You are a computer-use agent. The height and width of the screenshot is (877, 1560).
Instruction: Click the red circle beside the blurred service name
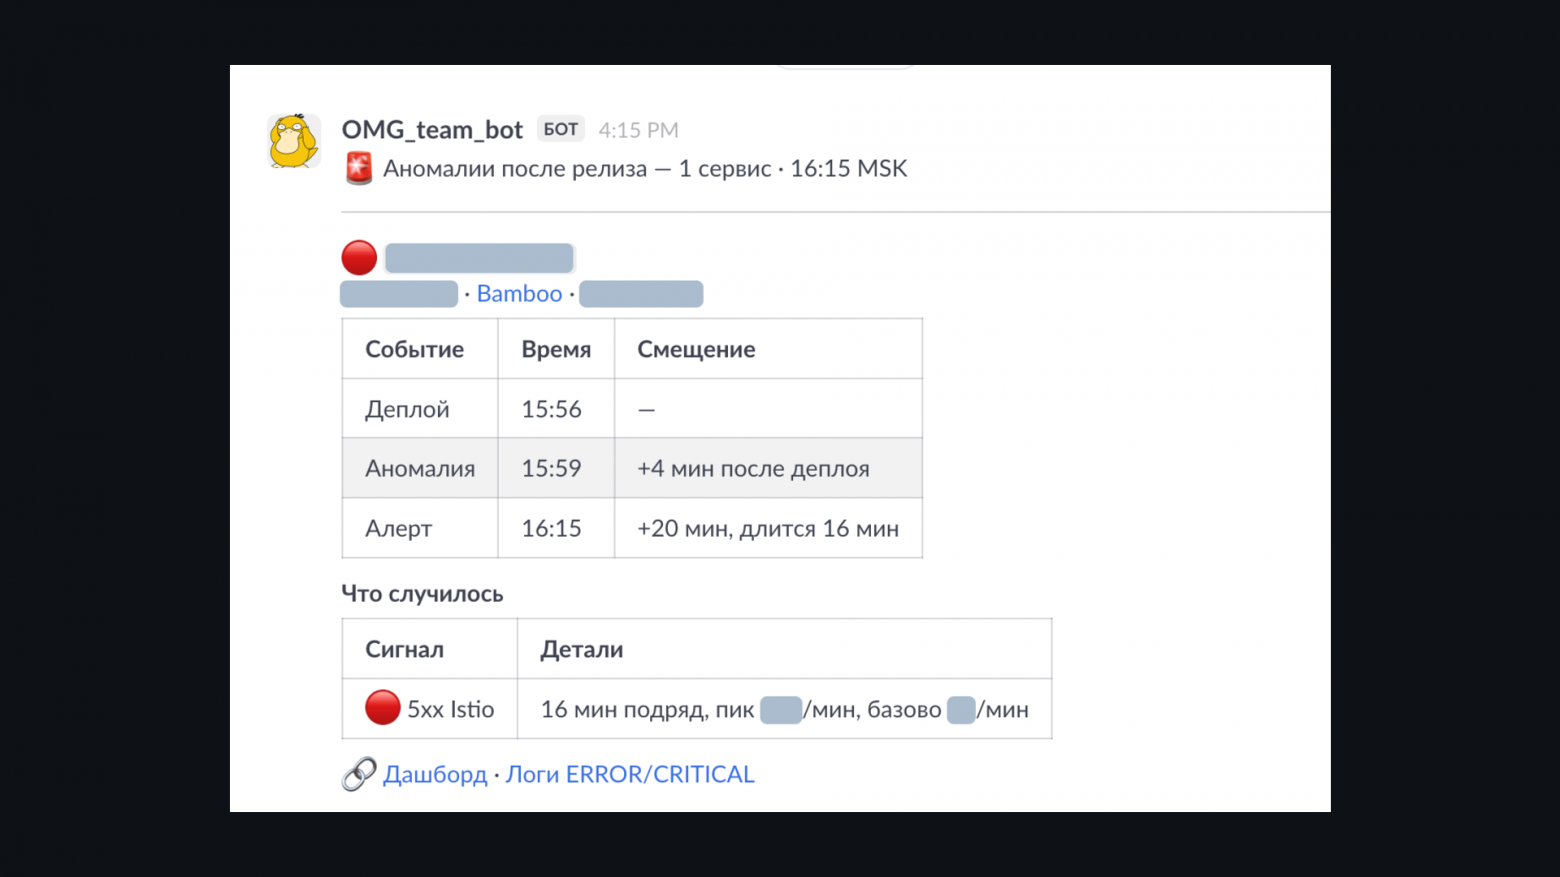359,258
